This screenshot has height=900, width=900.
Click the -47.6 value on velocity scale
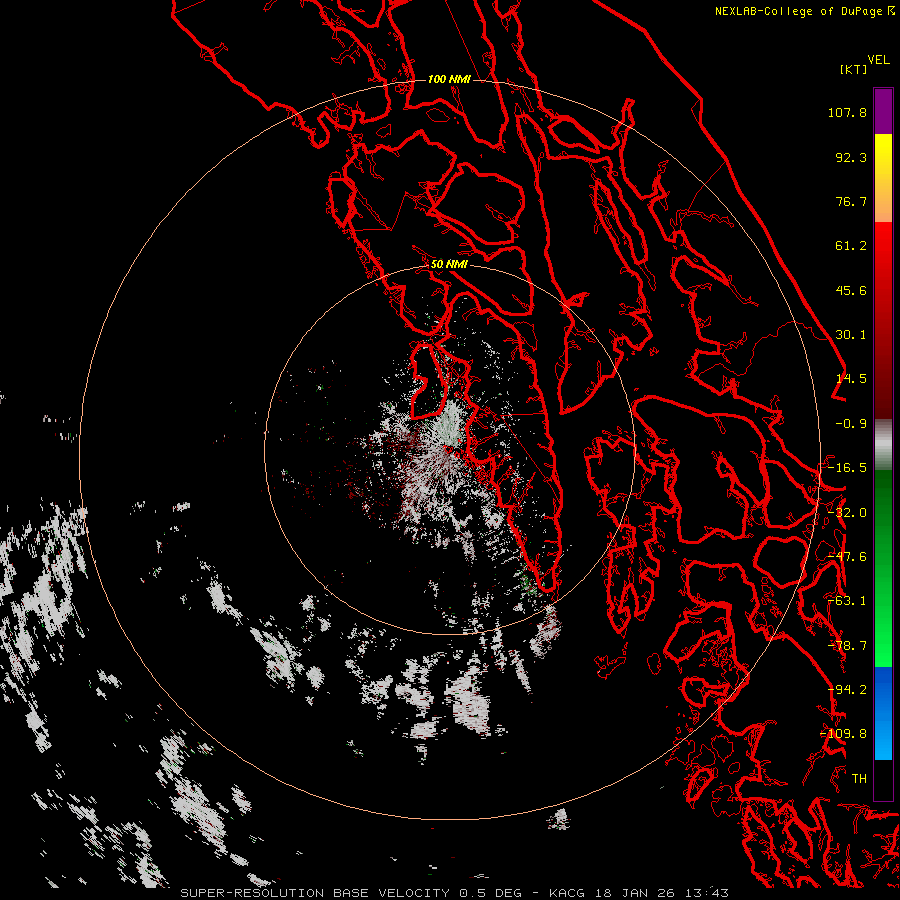[847, 557]
